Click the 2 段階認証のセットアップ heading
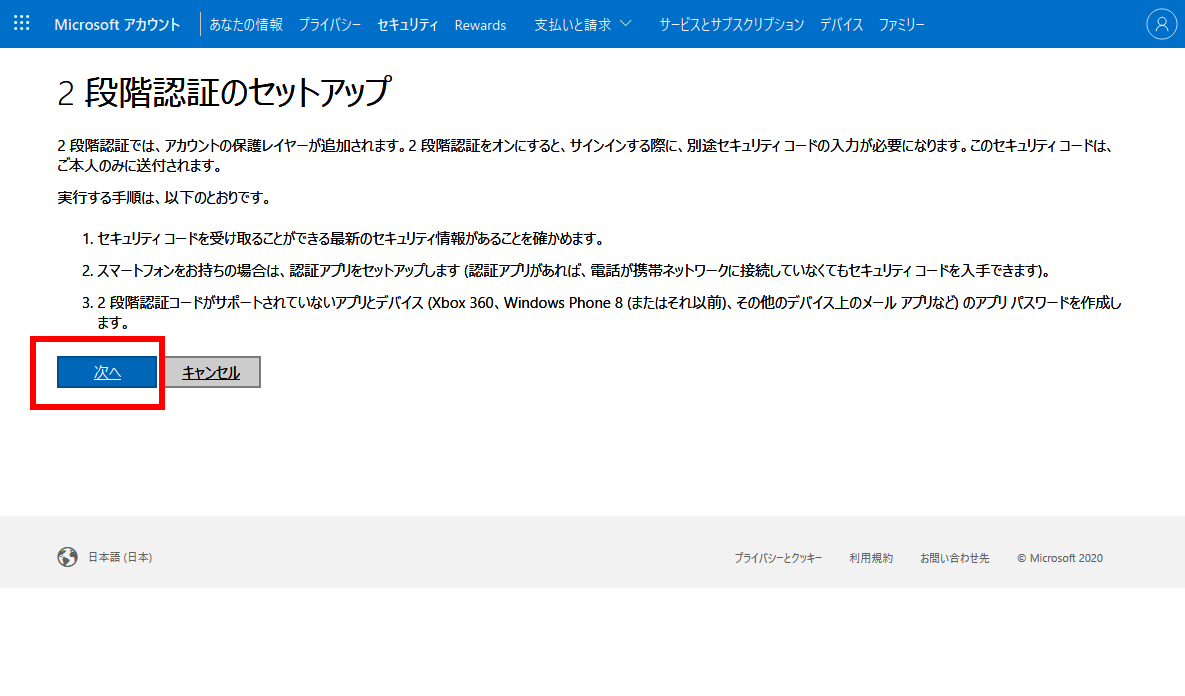This screenshot has height=696, width=1185. tap(223, 93)
